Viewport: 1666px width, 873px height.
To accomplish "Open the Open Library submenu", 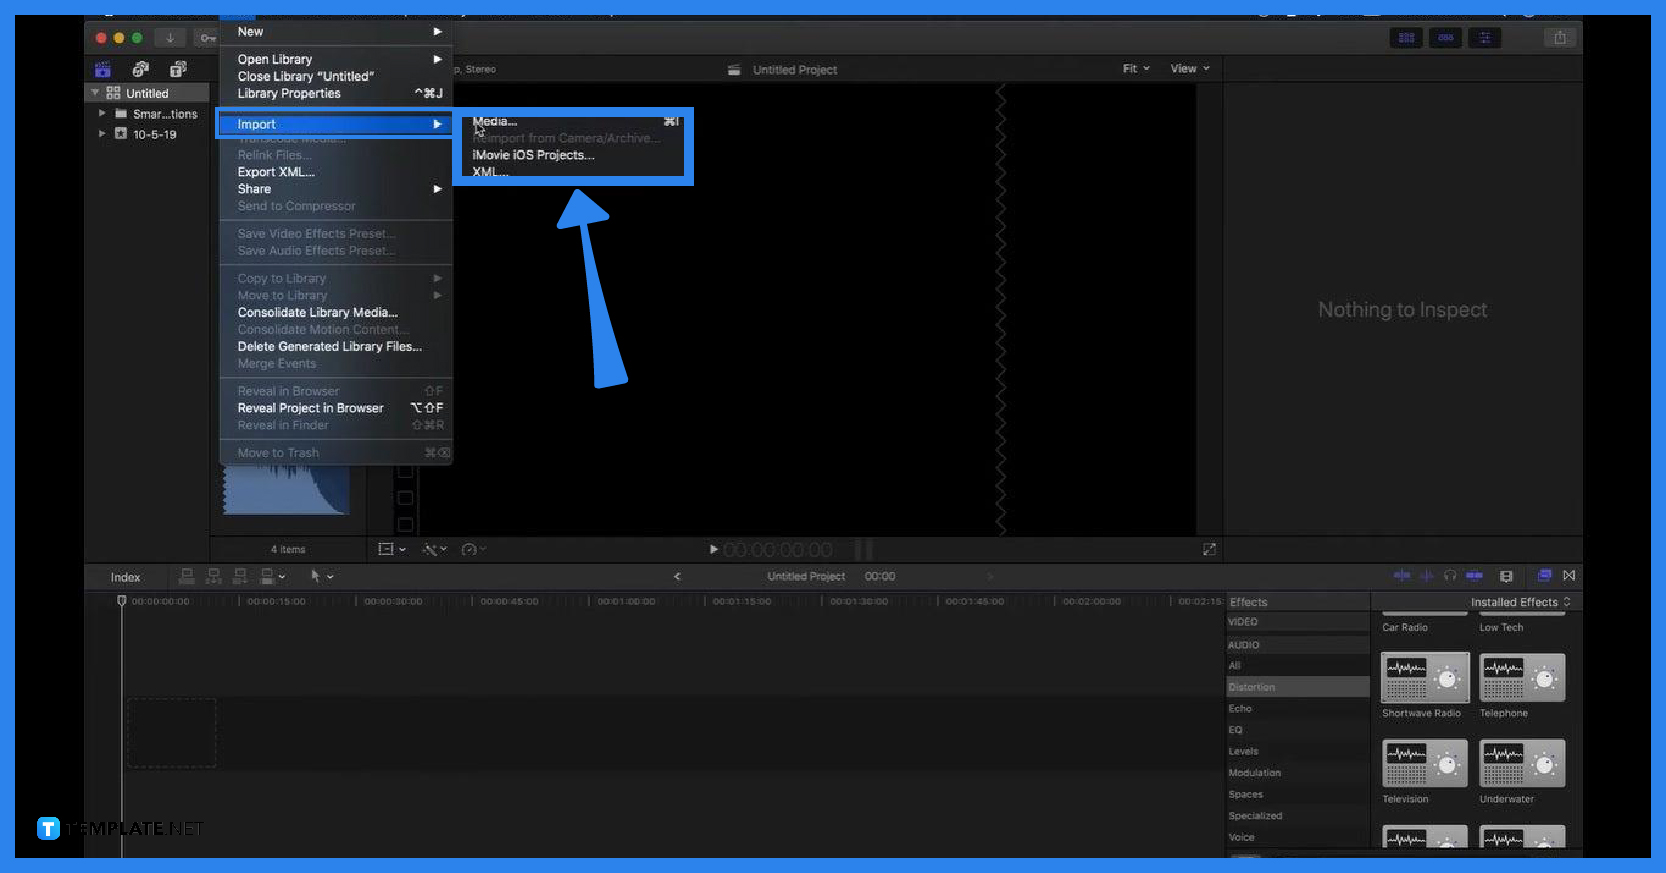I will click(x=336, y=59).
